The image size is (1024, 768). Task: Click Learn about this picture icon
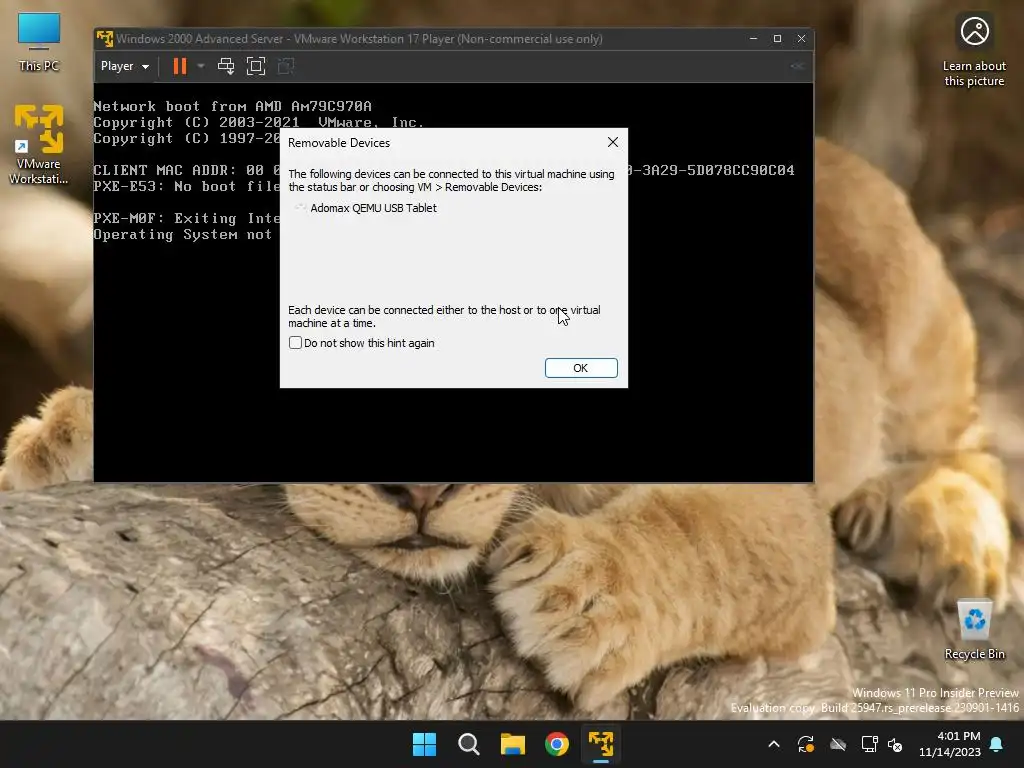[974, 51]
